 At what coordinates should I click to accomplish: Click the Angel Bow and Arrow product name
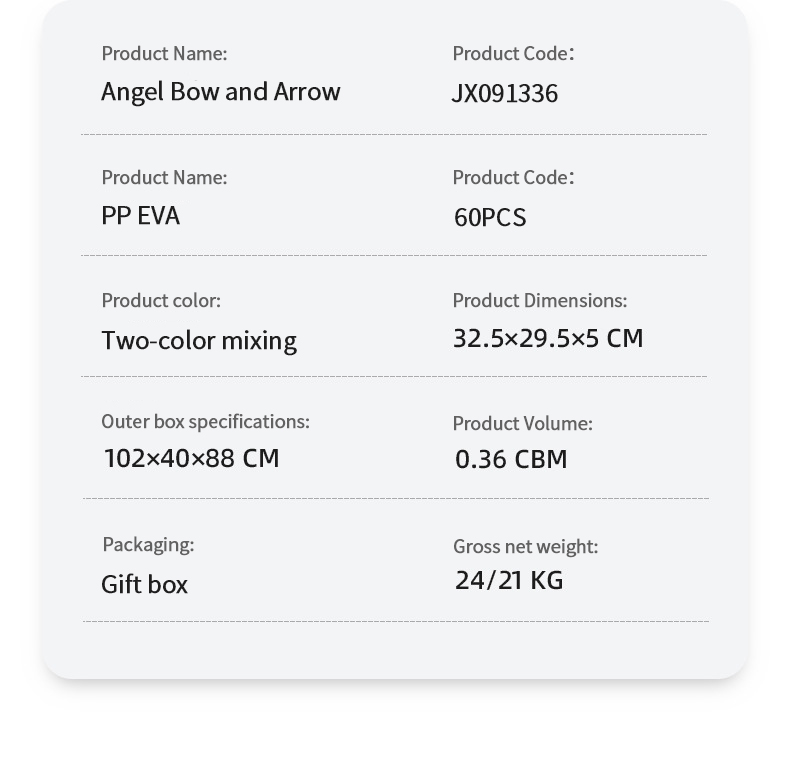220,92
